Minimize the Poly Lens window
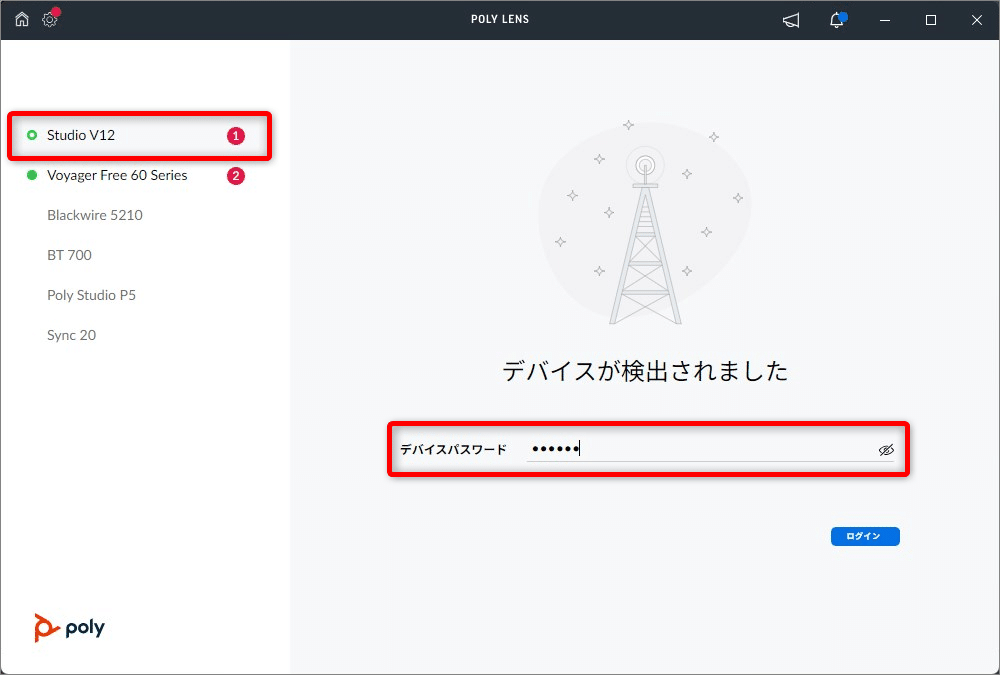 click(884, 19)
